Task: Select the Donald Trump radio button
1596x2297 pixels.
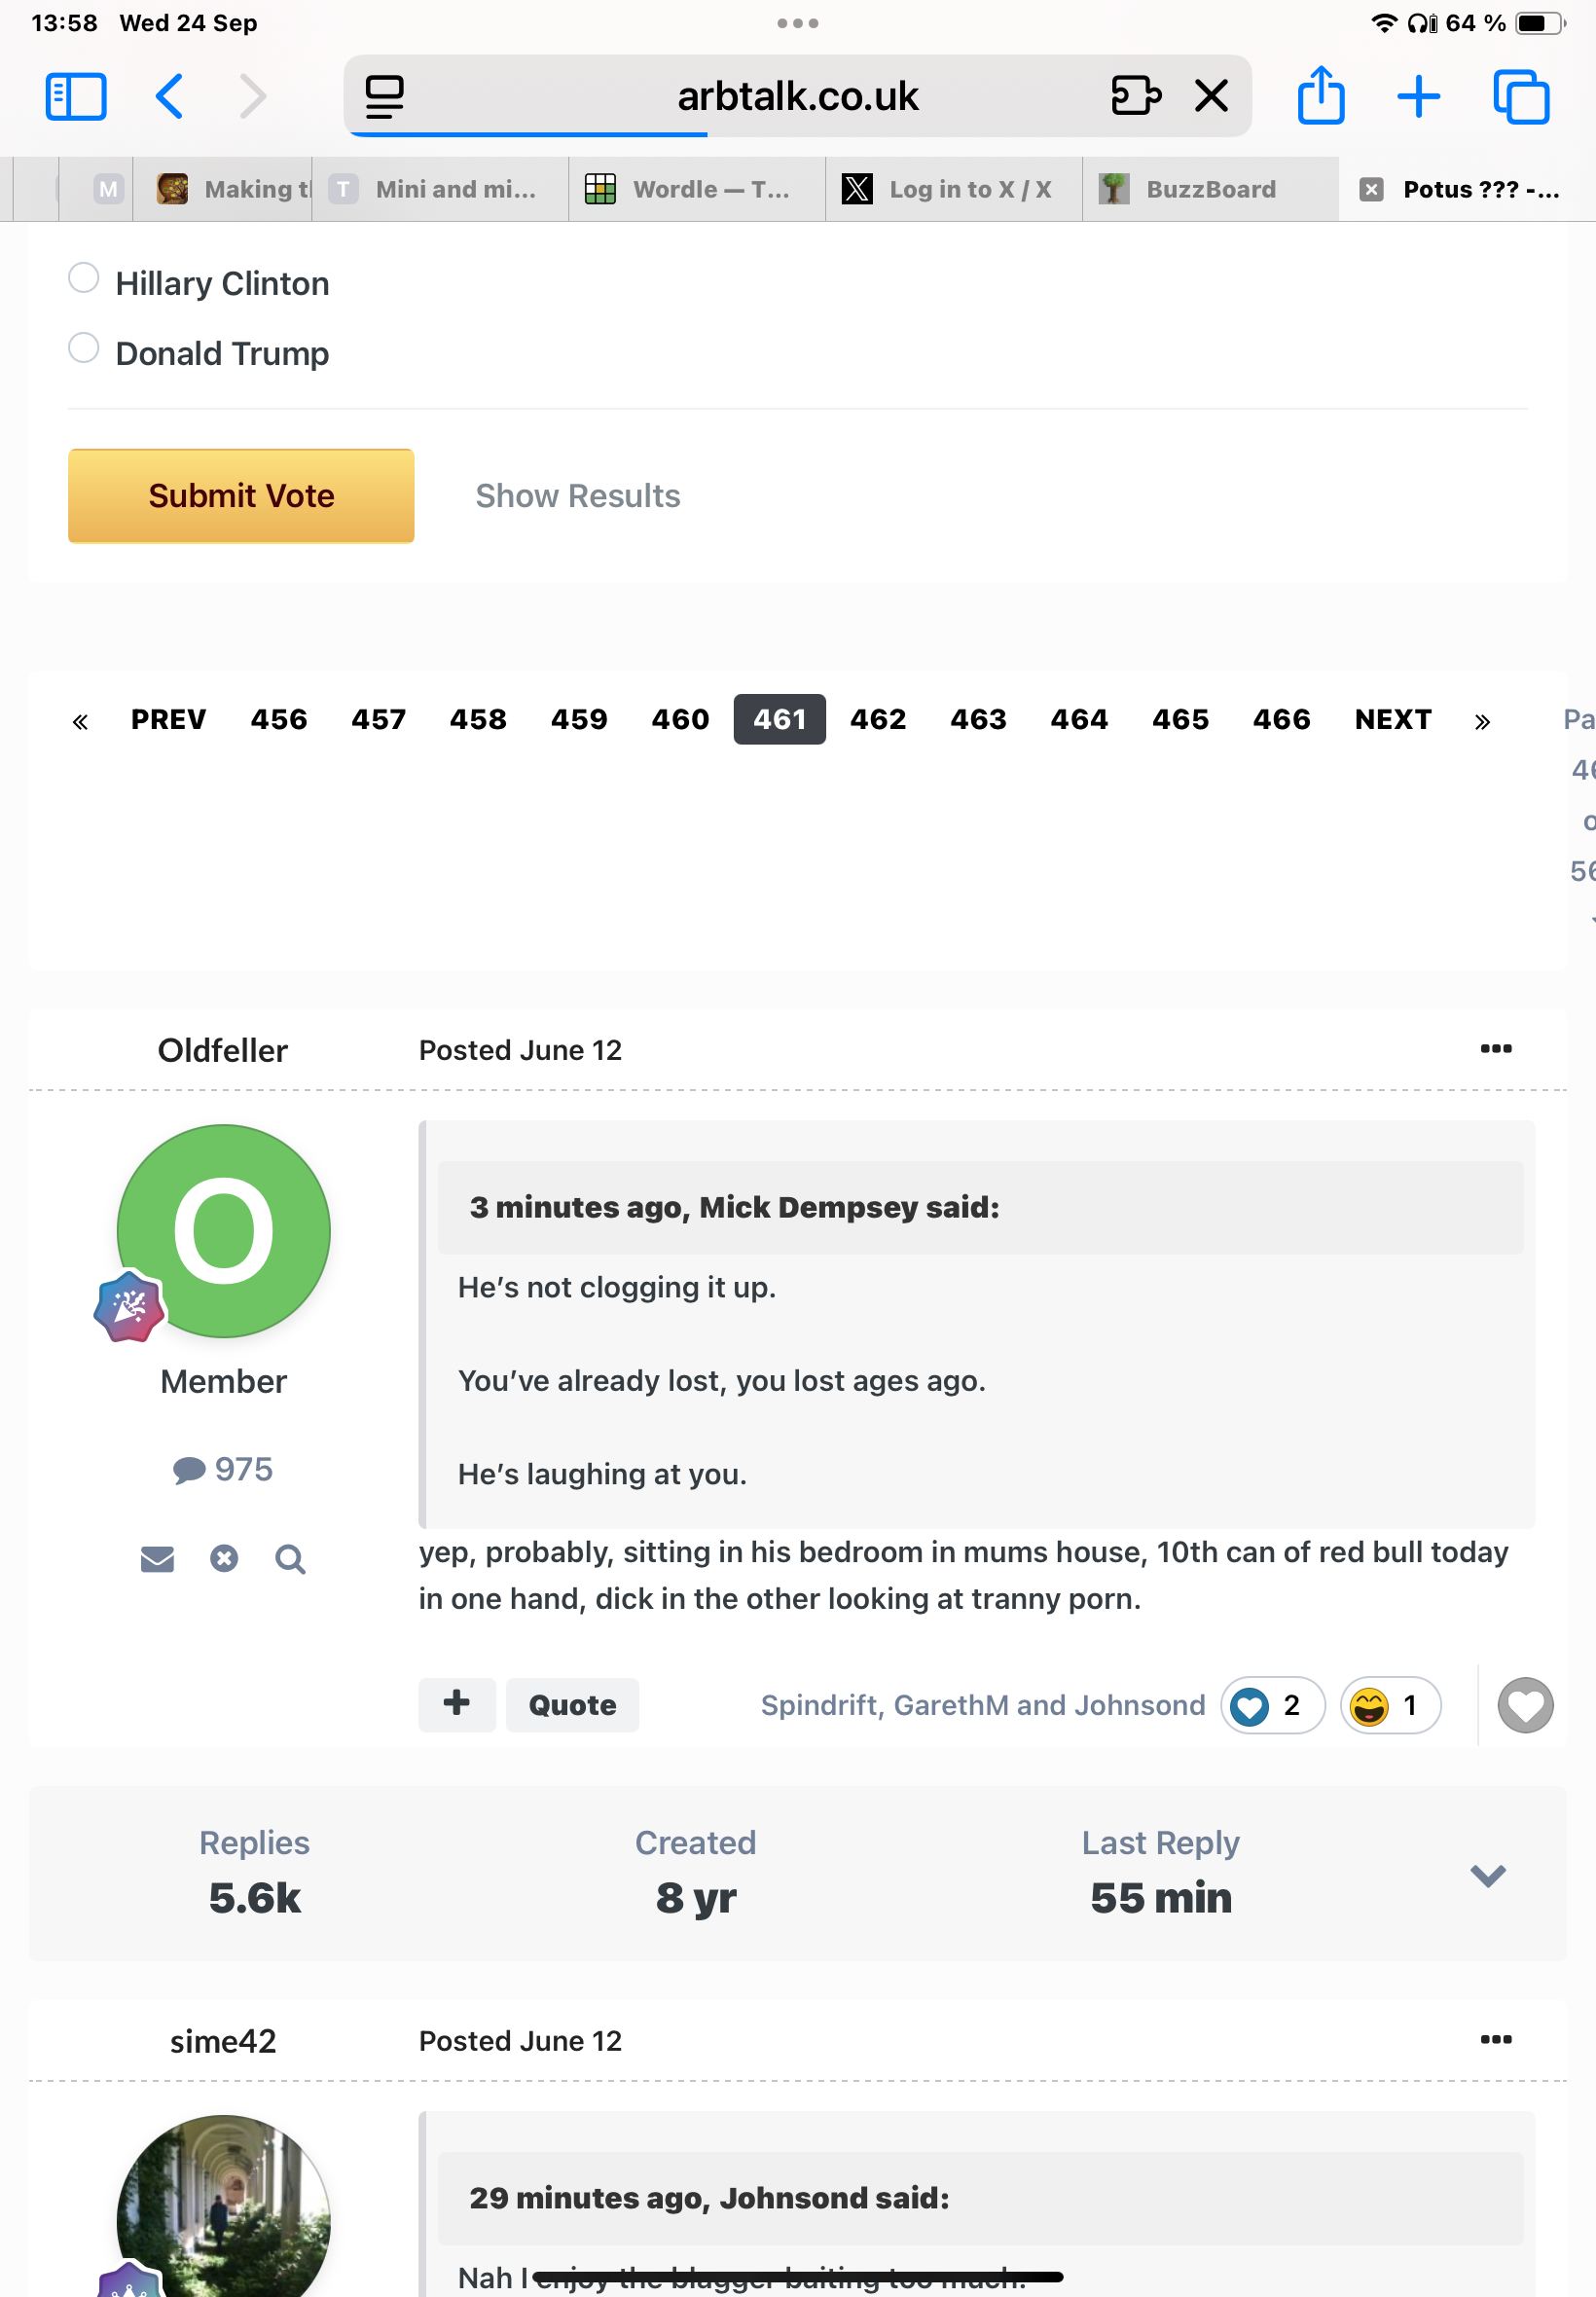Action: [x=83, y=348]
